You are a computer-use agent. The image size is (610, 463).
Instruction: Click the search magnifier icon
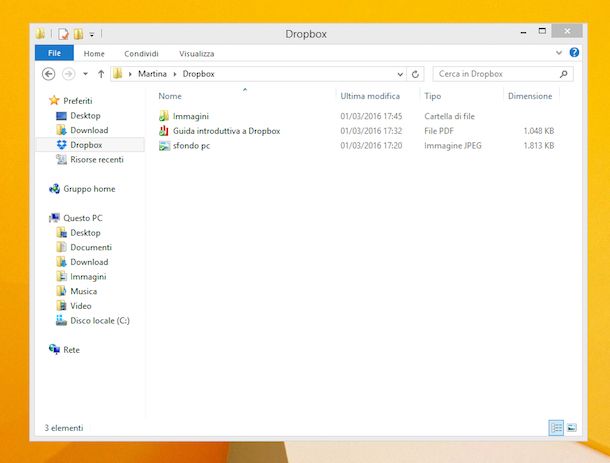coord(563,74)
